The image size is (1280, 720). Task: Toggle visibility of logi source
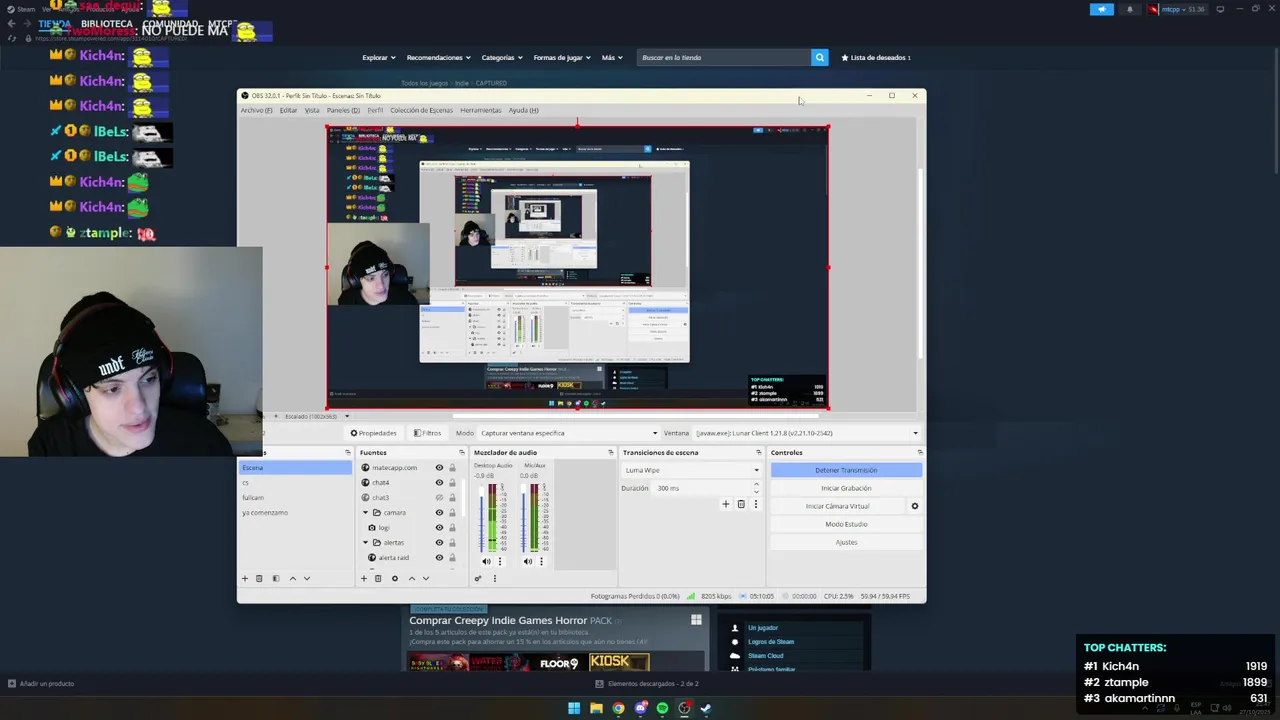coord(439,528)
